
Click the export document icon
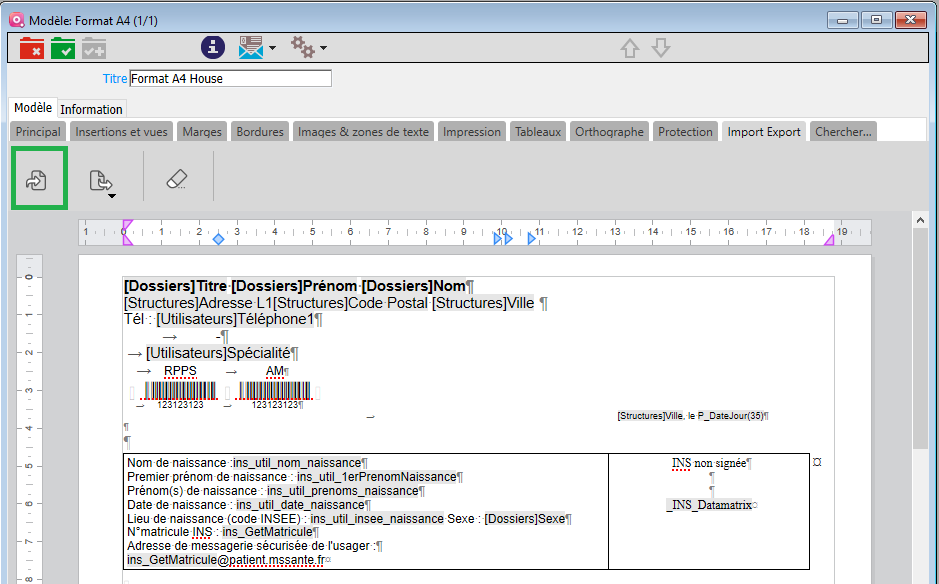tap(99, 180)
